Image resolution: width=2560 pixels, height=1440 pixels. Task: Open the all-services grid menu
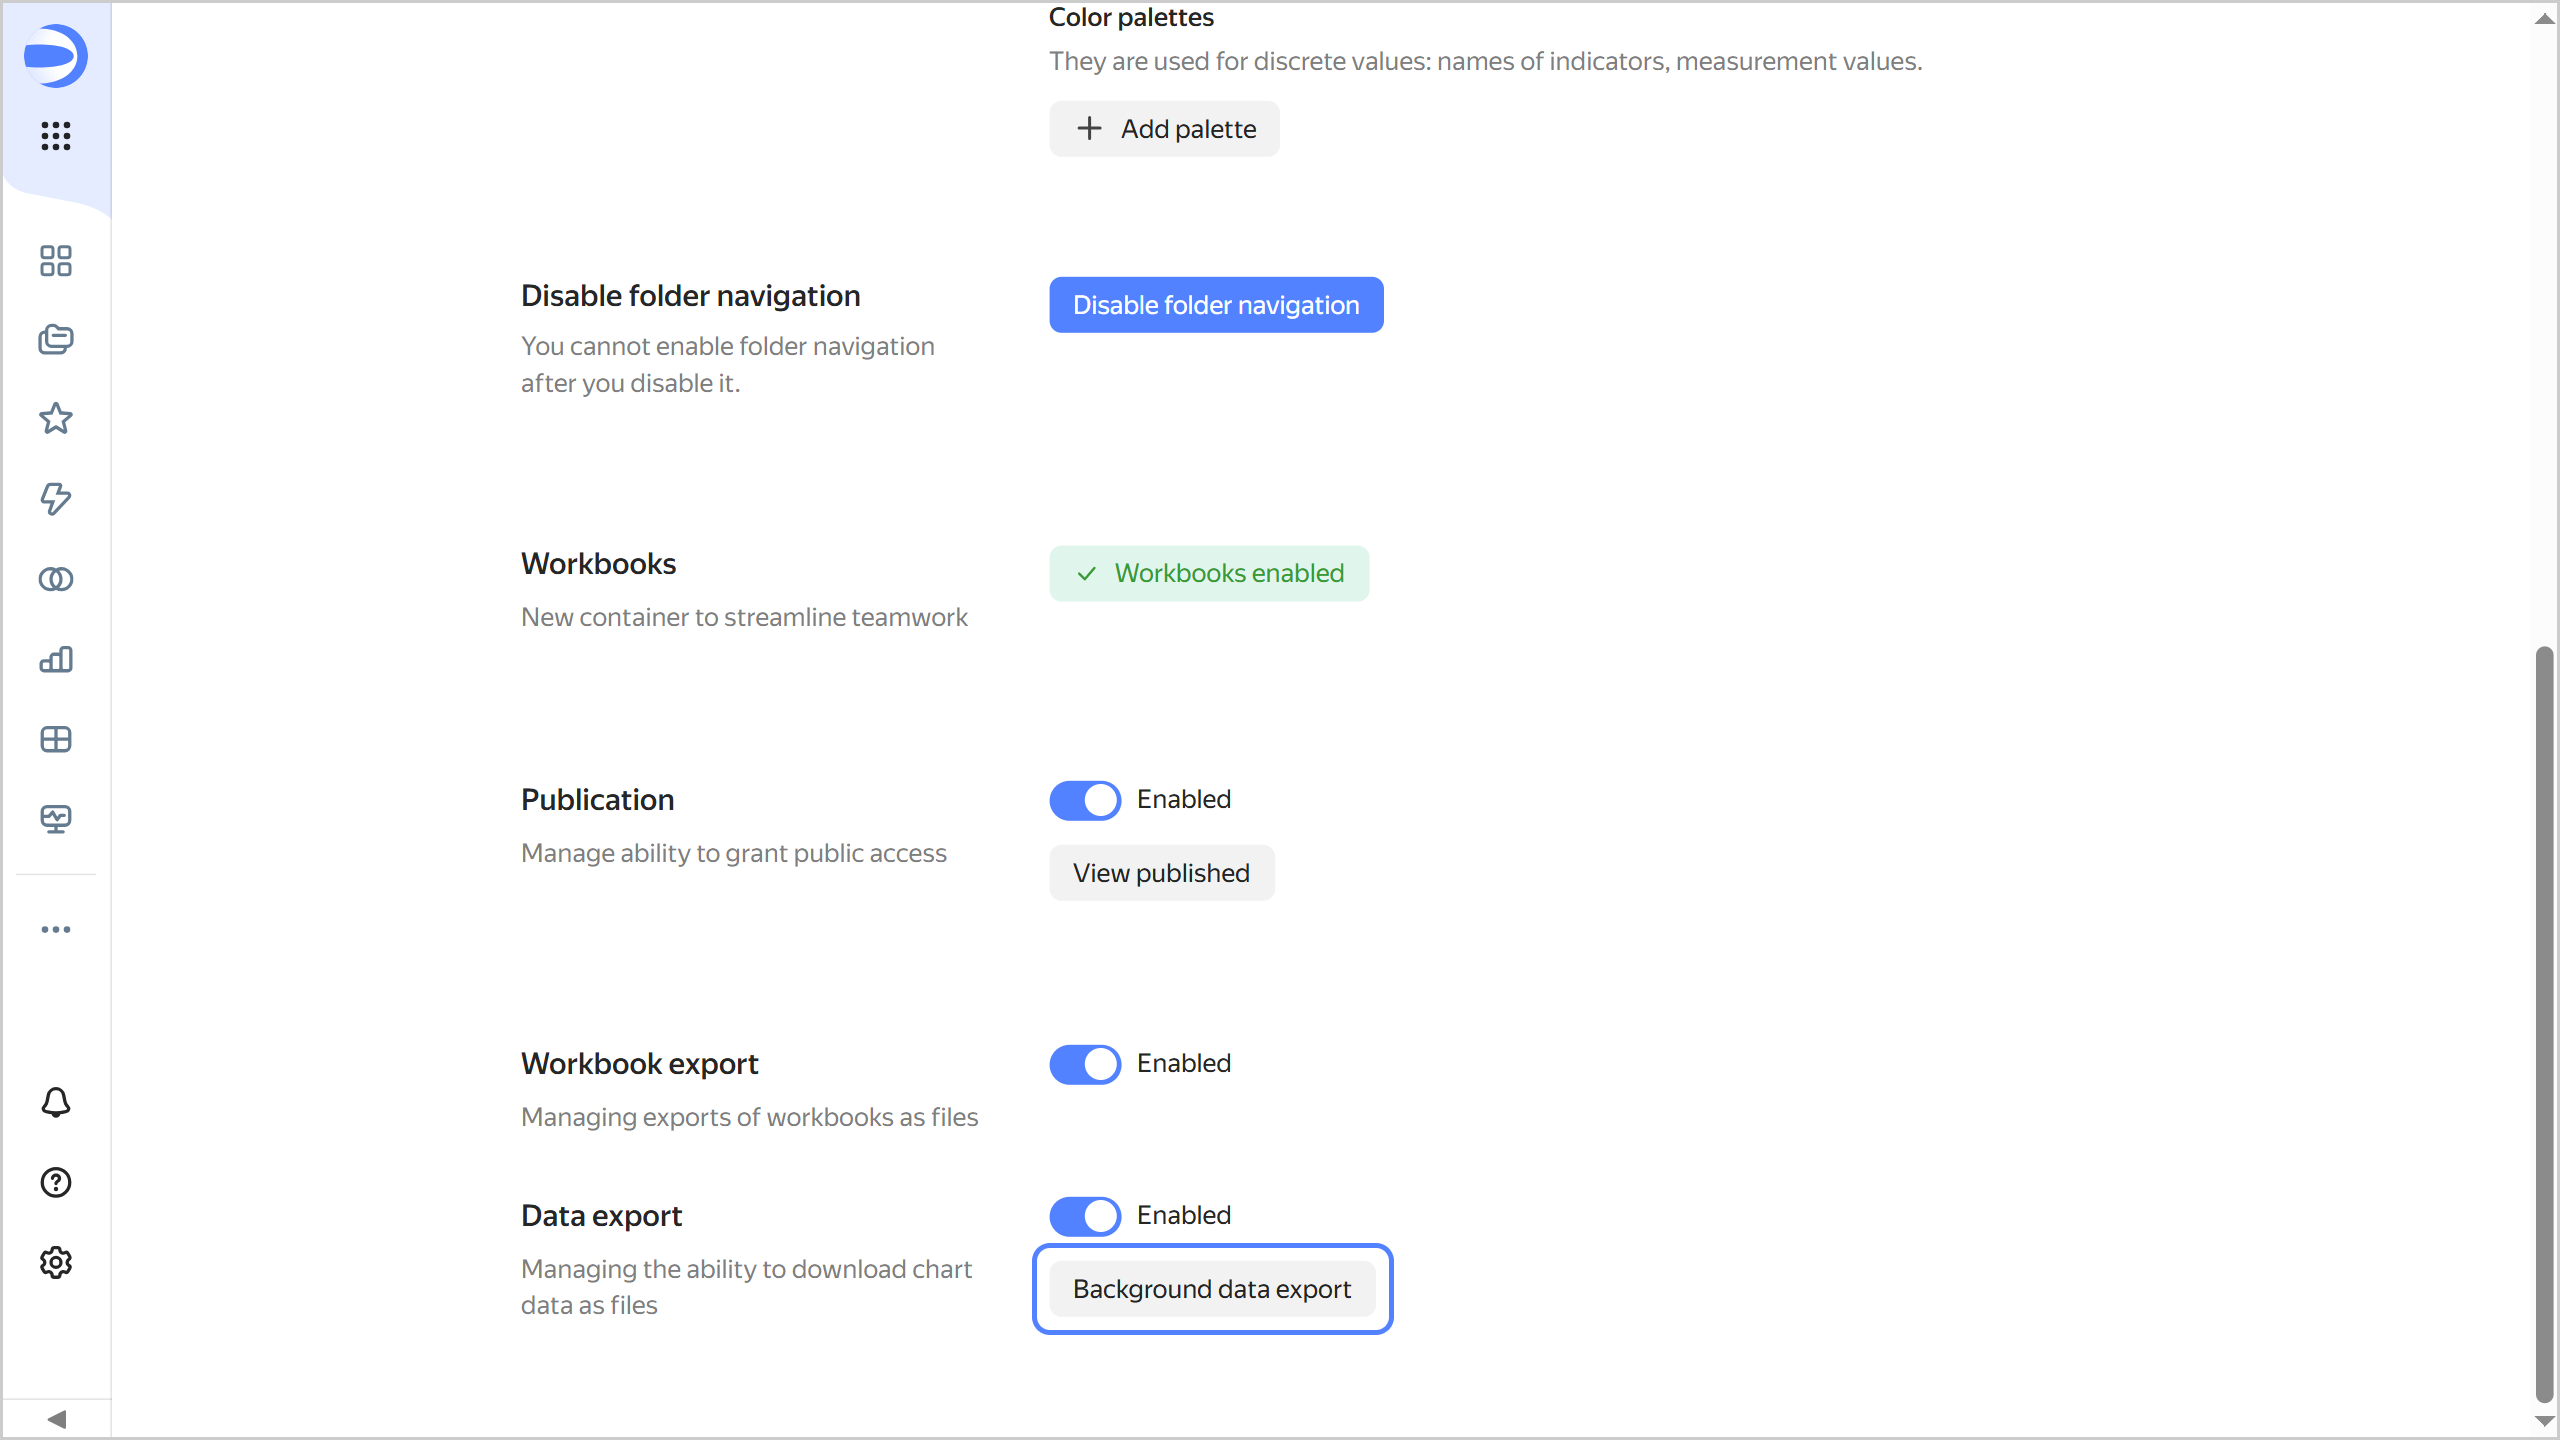pyautogui.click(x=56, y=135)
